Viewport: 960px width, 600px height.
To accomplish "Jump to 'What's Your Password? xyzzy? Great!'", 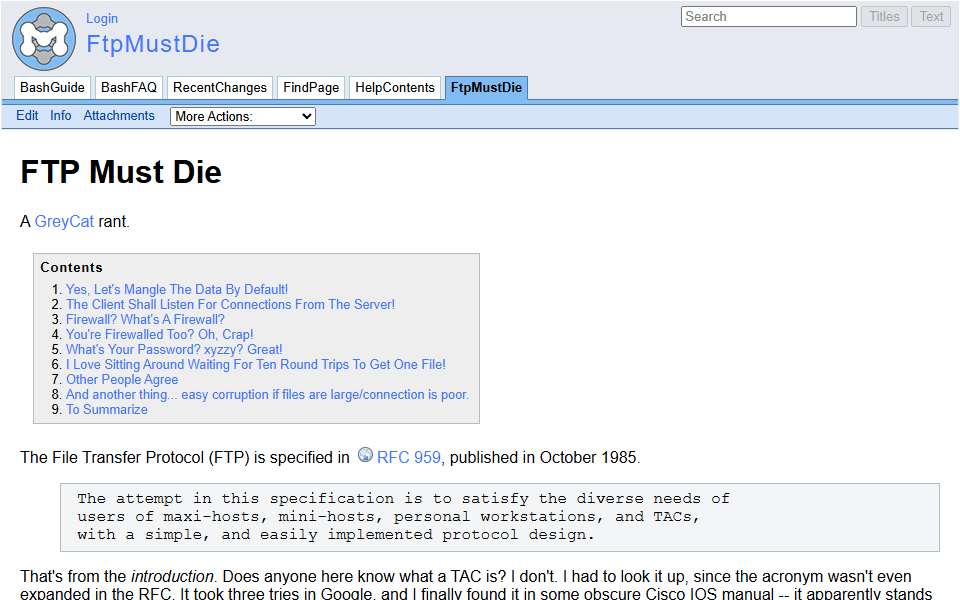I will 174,350.
